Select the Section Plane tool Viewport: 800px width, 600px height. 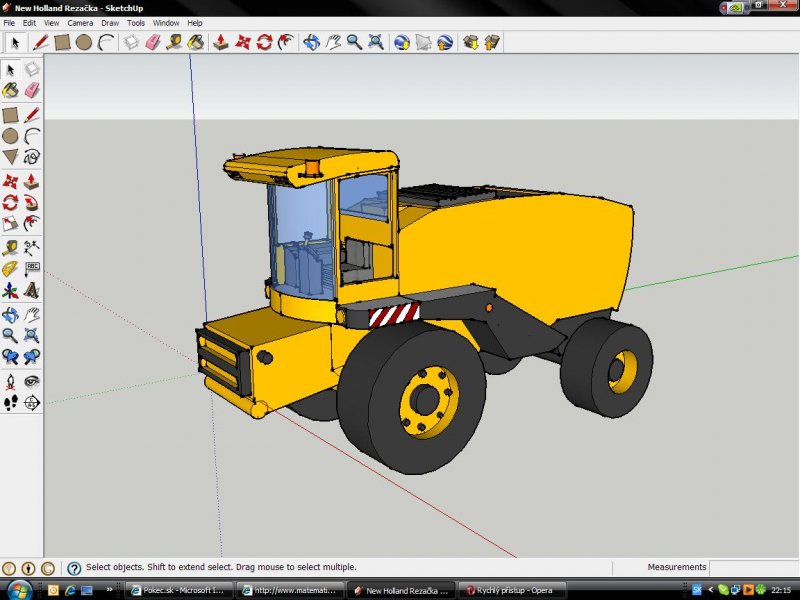point(32,402)
